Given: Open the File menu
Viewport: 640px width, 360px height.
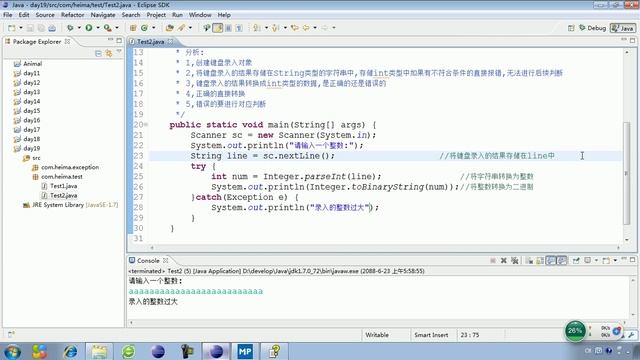Looking at the screenshot, I should (x=7, y=15).
